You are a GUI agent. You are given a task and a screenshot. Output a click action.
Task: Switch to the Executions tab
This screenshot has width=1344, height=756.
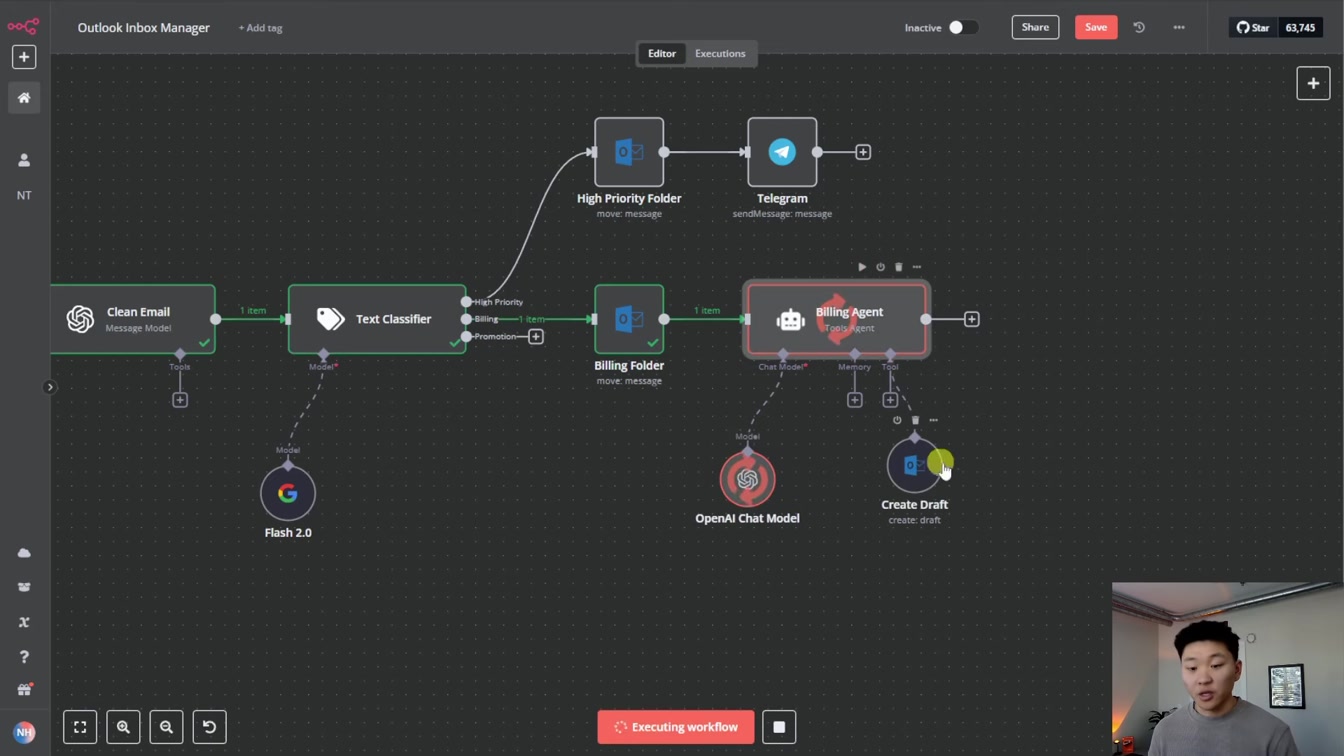[x=720, y=54]
